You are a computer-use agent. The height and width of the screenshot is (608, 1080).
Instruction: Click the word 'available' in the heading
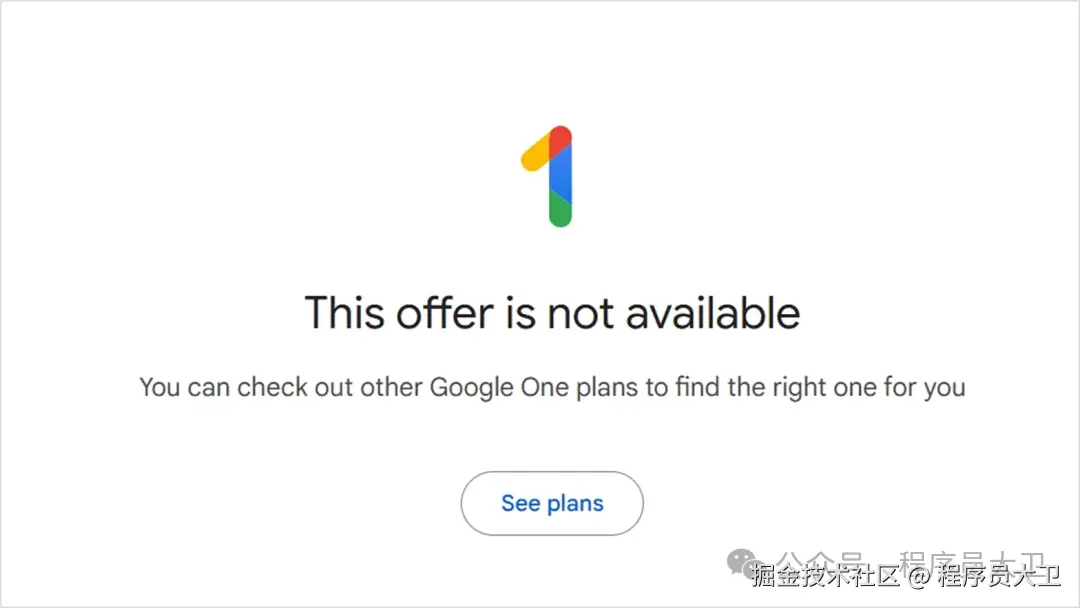[713, 313]
